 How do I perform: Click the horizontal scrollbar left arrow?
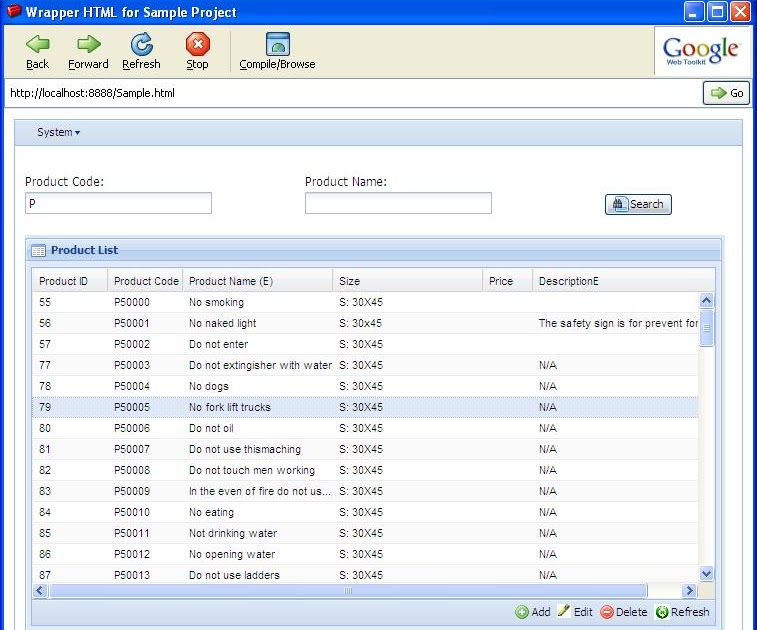(x=40, y=590)
